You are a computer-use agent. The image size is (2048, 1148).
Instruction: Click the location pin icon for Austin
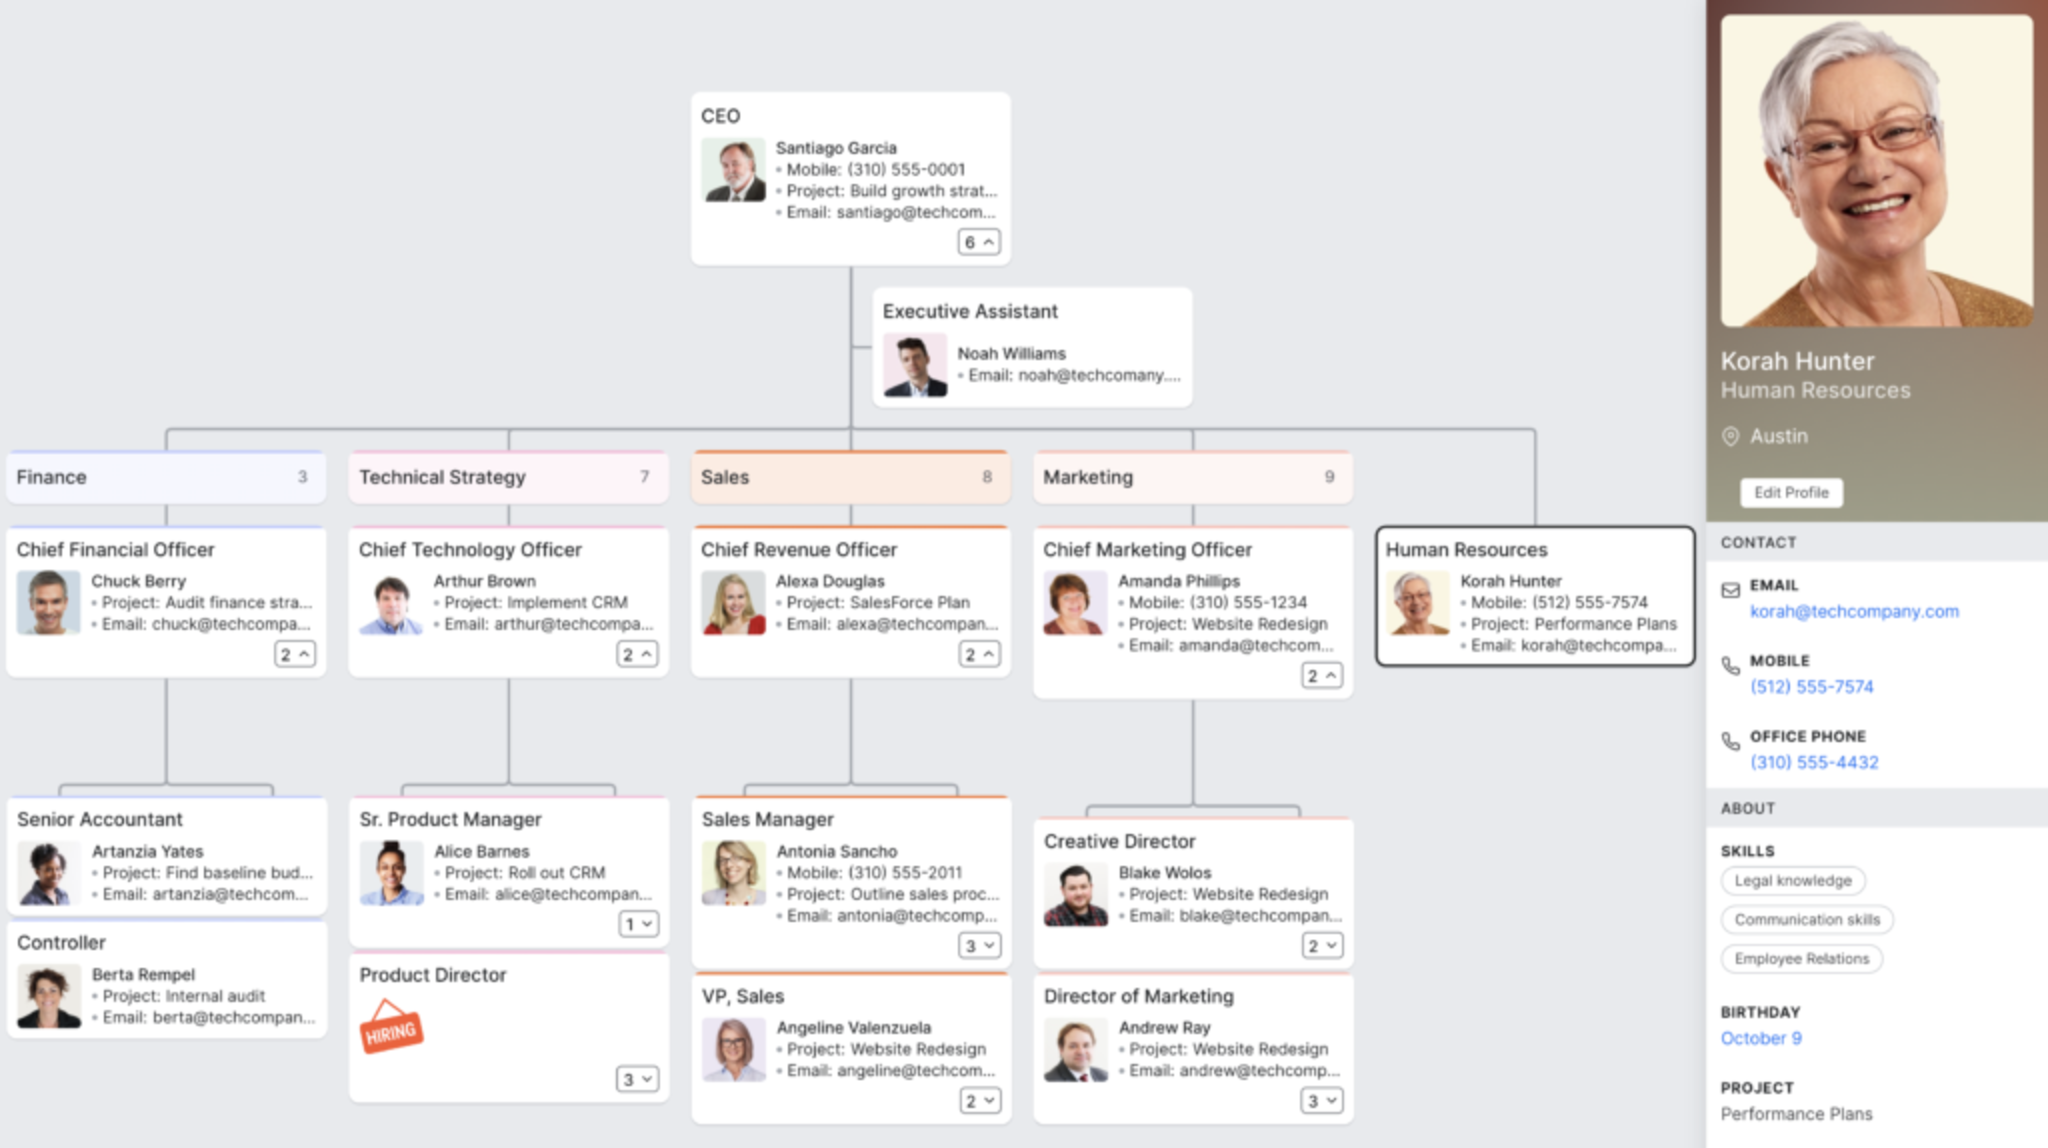(1732, 433)
